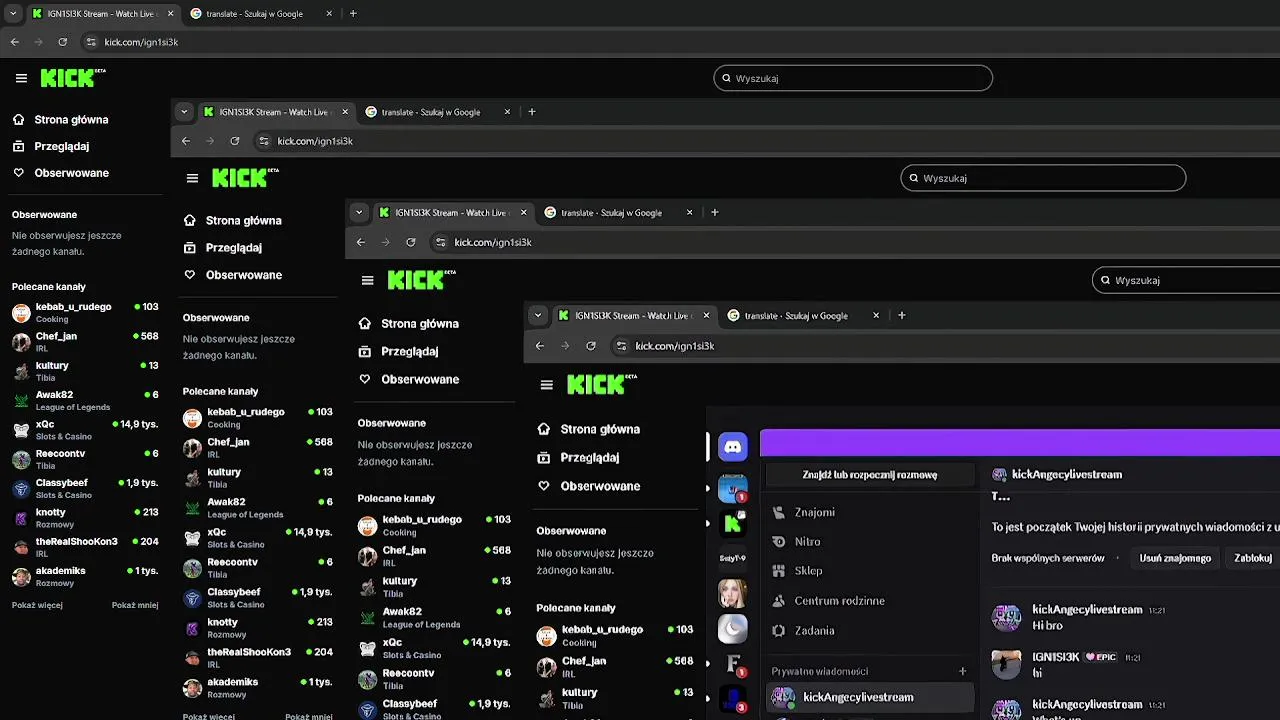This screenshot has height=720, width=1280.
Task: Add new tab in innermost browser window
Action: pyautogui.click(x=901, y=315)
